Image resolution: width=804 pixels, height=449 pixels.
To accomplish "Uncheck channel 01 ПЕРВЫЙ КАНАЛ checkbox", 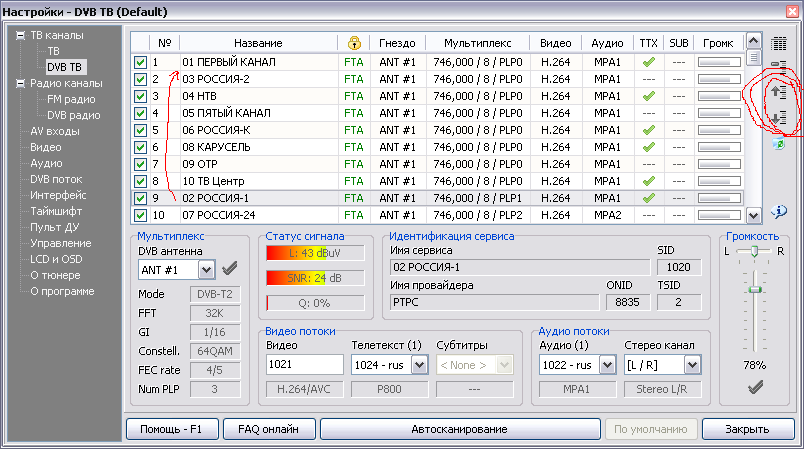I will pos(141,63).
